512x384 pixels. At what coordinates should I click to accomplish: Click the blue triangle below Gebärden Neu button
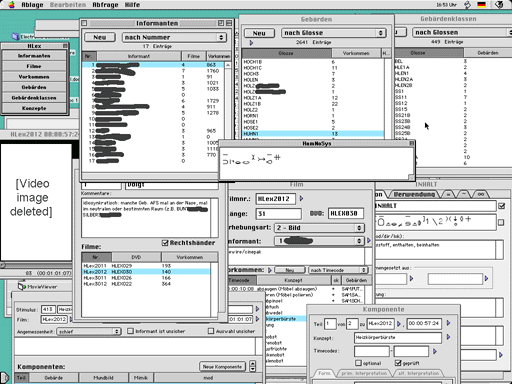251,43
